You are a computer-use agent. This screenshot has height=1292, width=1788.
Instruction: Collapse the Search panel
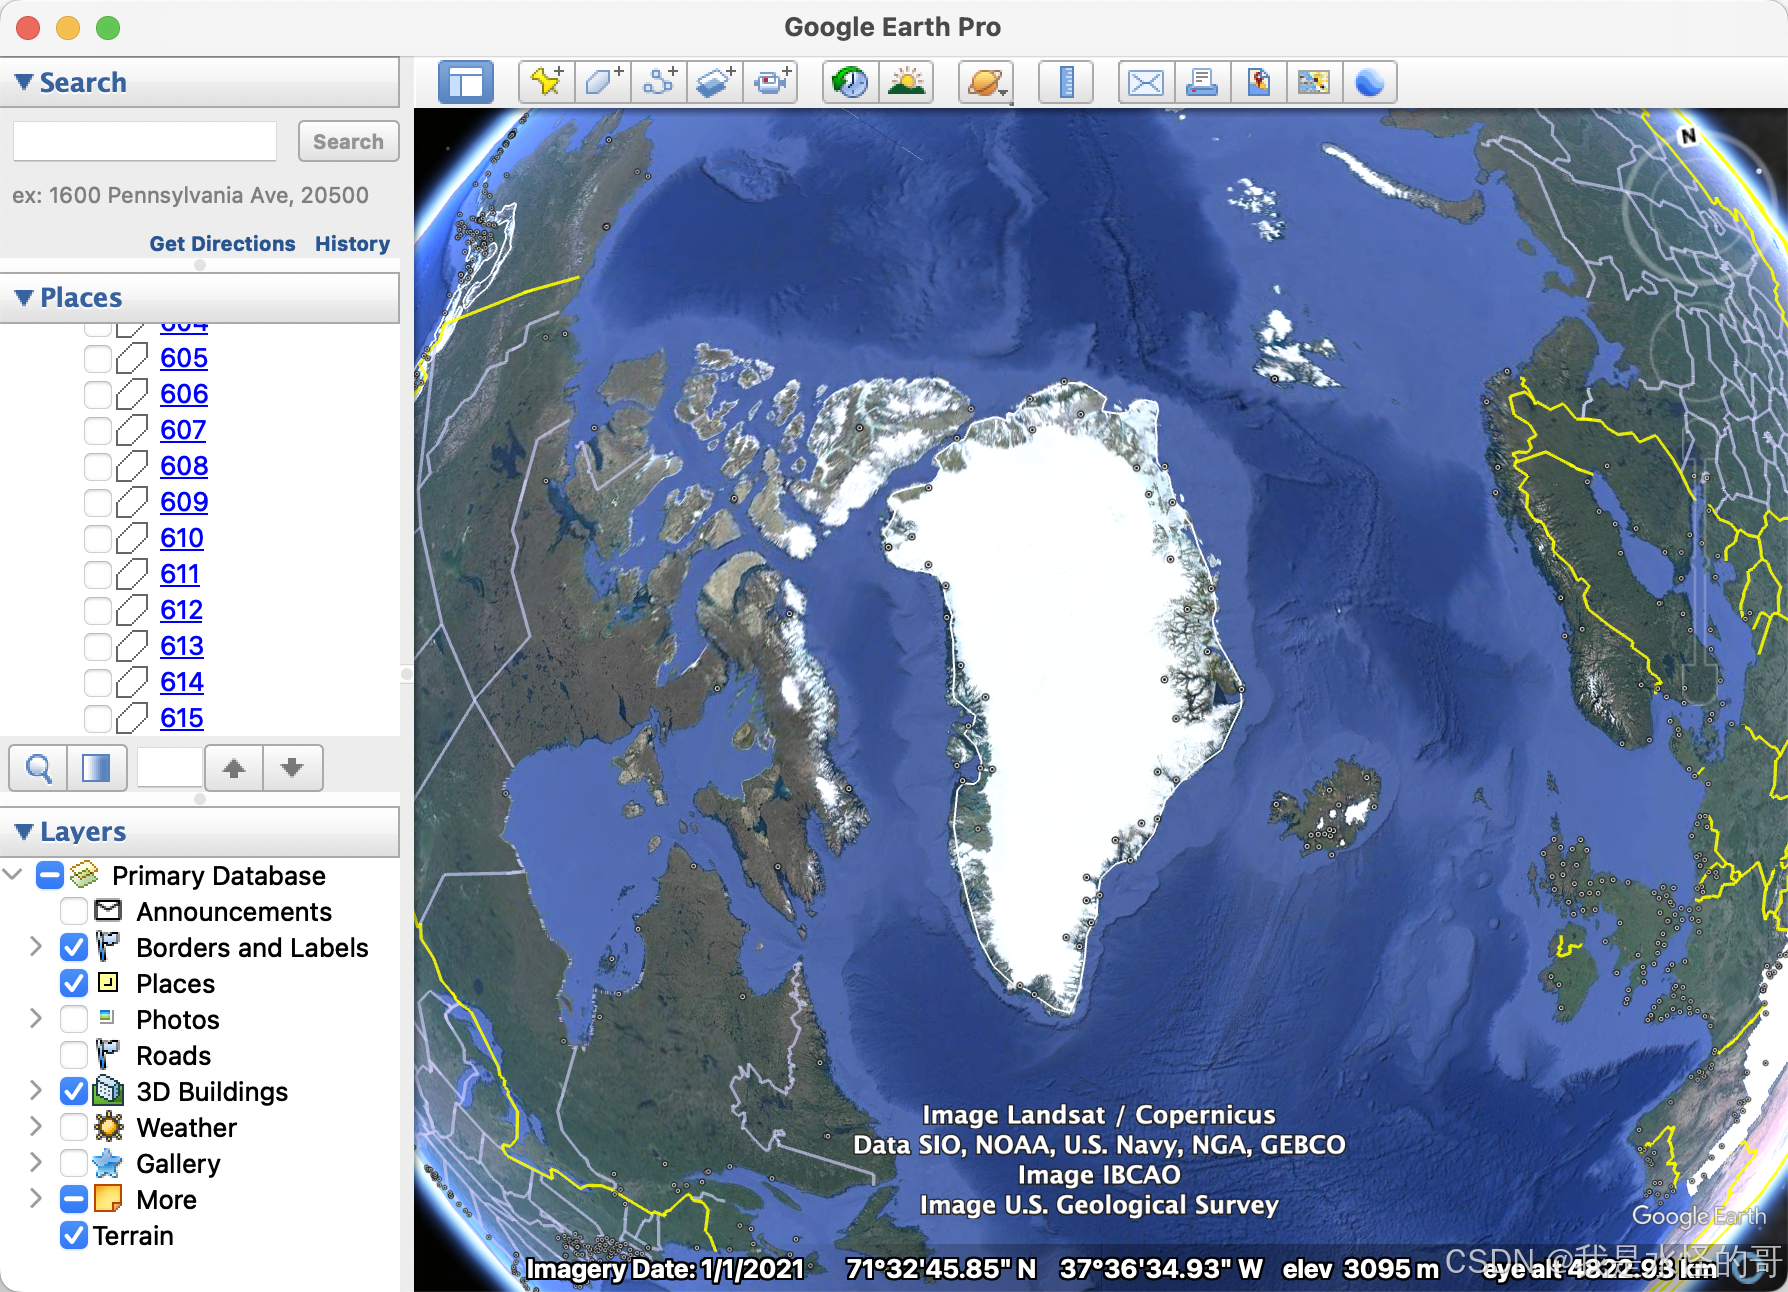[x=24, y=82]
